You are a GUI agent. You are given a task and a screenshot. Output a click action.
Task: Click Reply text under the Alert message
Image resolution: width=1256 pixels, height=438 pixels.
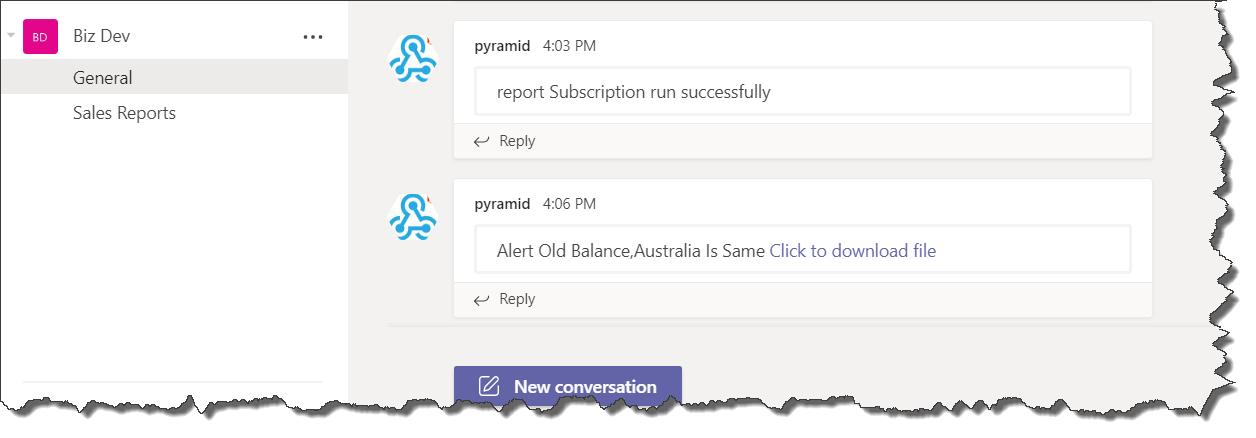tap(517, 299)
